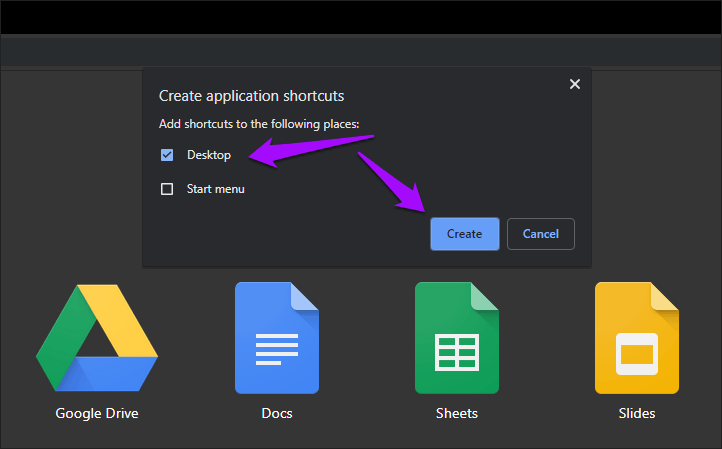Click the "Desktop" option label

pyautogui.click(x=209, y=155)
